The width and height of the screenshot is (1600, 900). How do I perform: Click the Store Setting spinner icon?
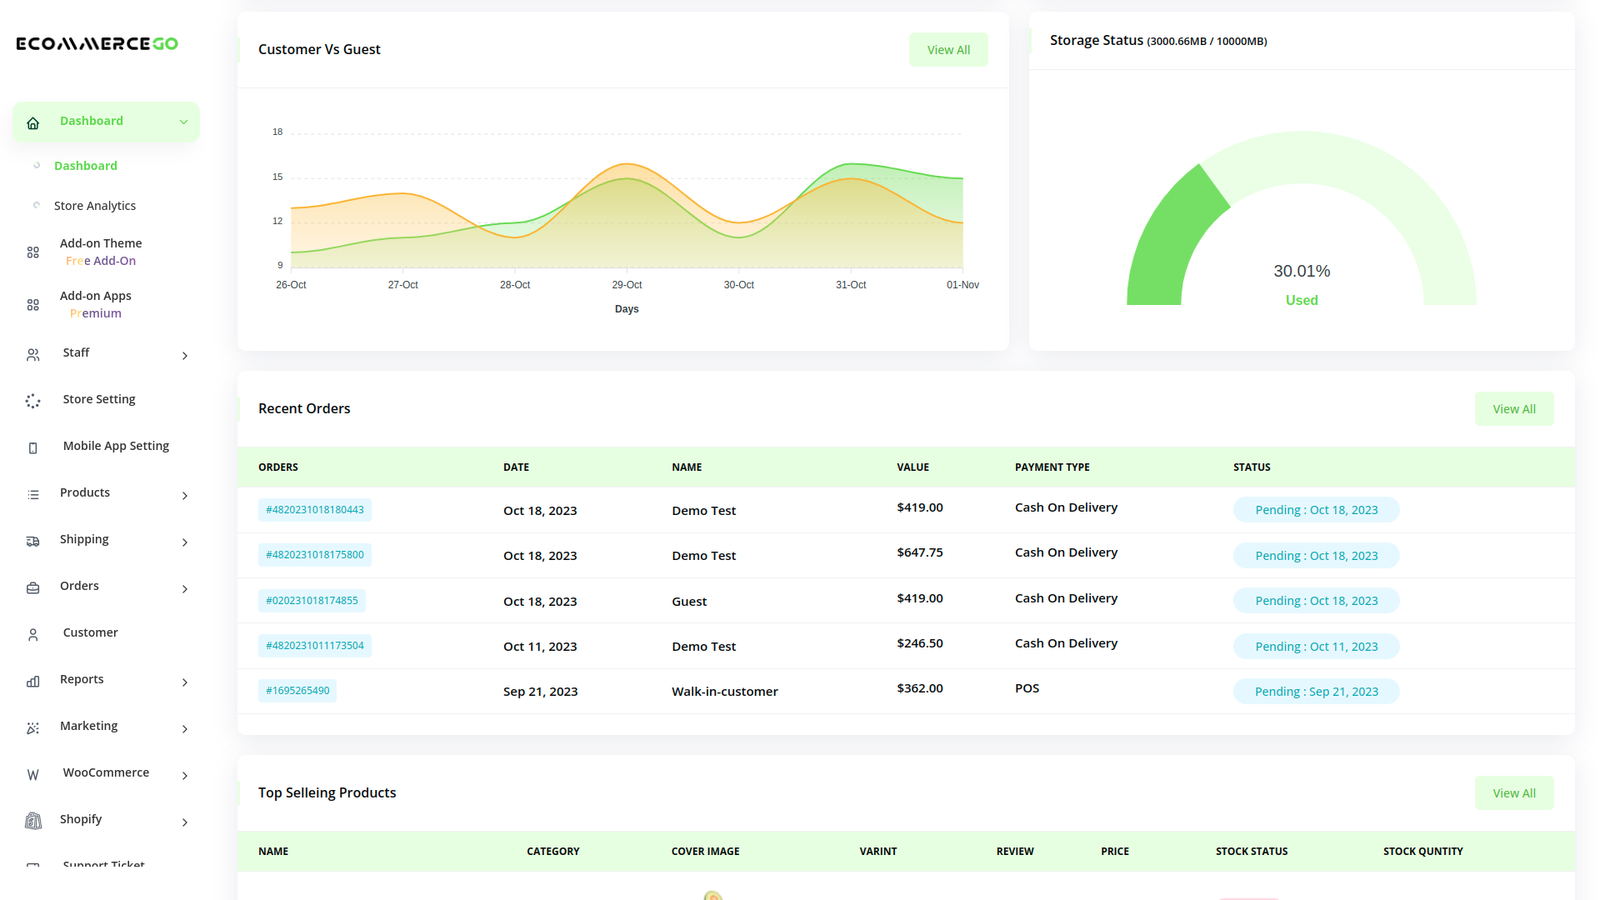[x=33, y=401]
